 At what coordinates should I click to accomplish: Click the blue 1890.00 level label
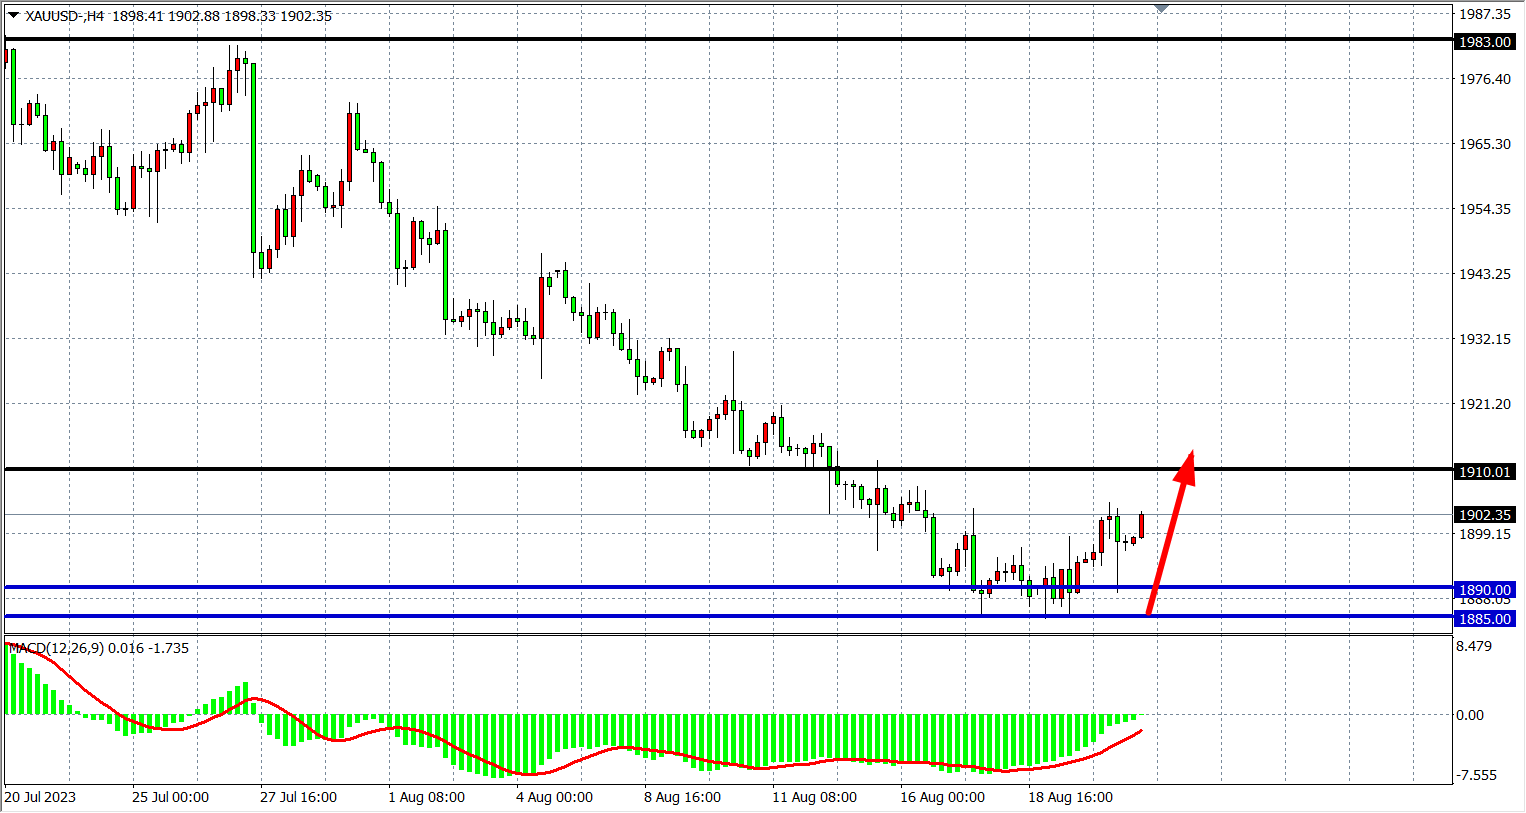tap(1484, 590)
